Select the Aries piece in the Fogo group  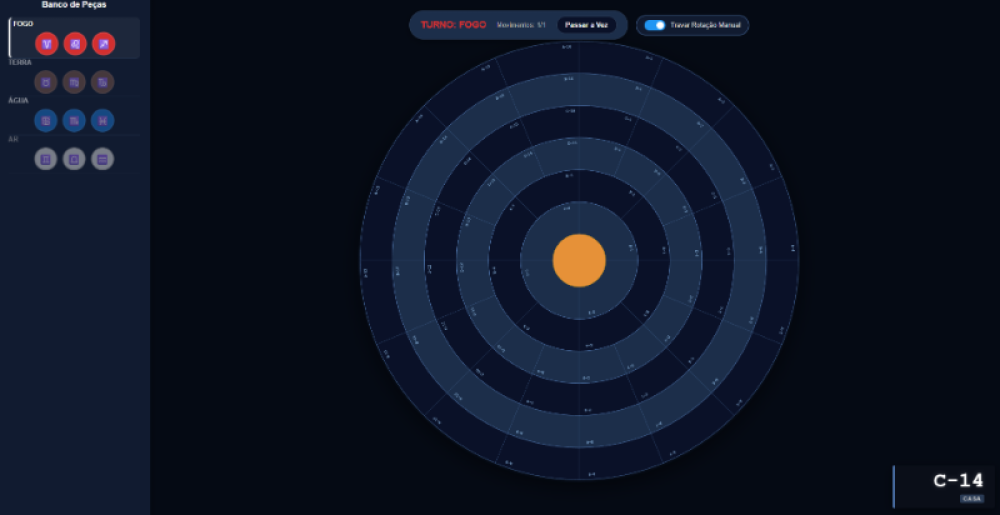tap(46, 44)
